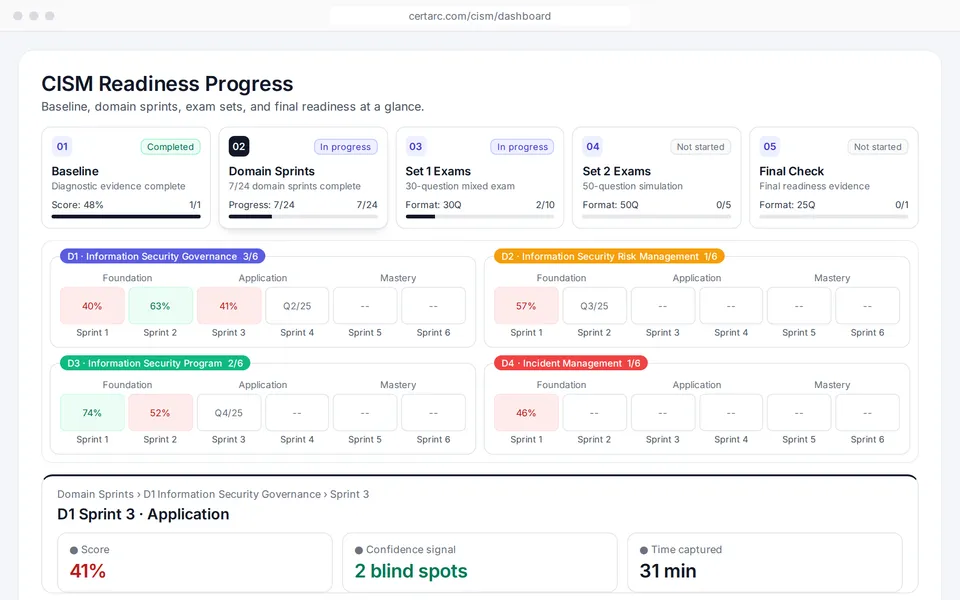Click the Completed status badge on Baseline
The image size is (960, 600).
(x=170, y=147)
